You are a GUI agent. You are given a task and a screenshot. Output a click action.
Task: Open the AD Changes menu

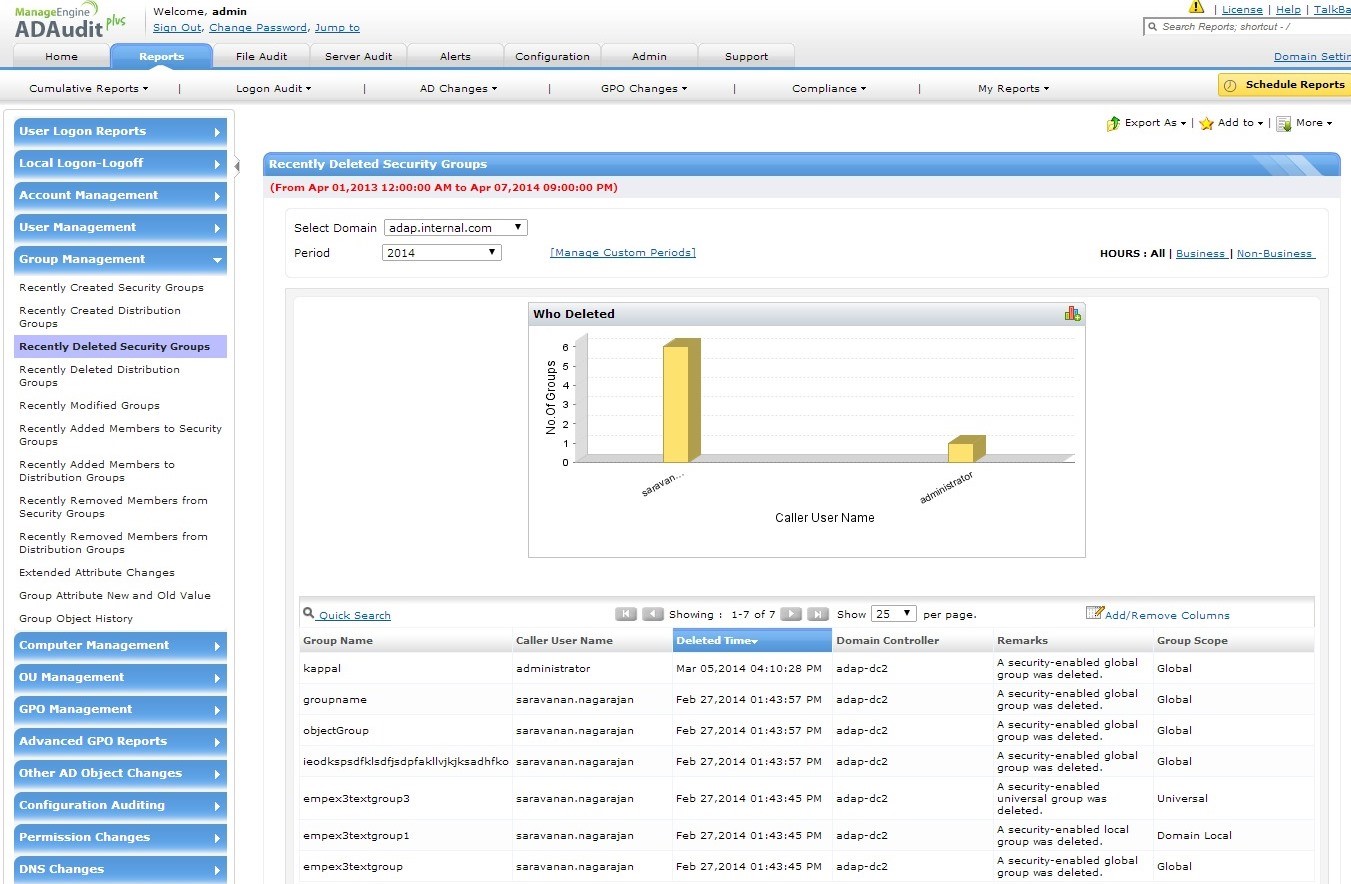coord(457,89)
